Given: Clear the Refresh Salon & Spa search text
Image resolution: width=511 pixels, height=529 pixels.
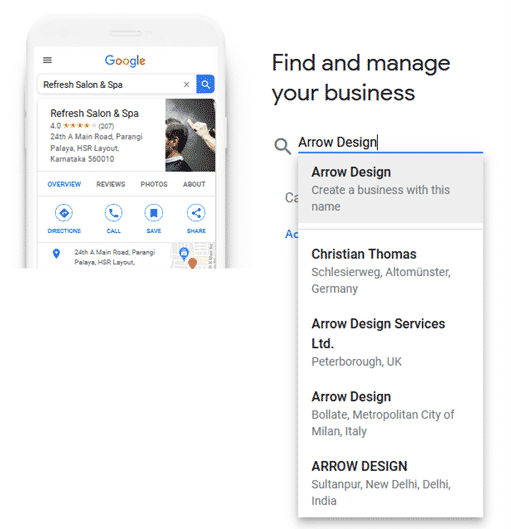Looking at the screenshot, I should [x=186, y=84].
